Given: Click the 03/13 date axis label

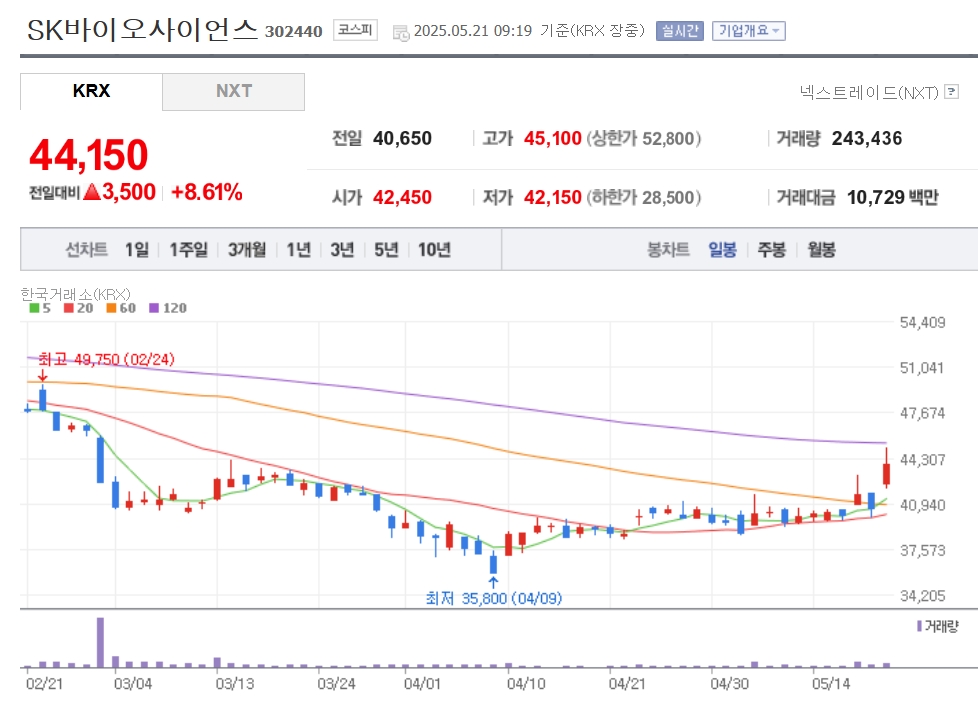Looking at the screenshot, I should coord(235,683).
